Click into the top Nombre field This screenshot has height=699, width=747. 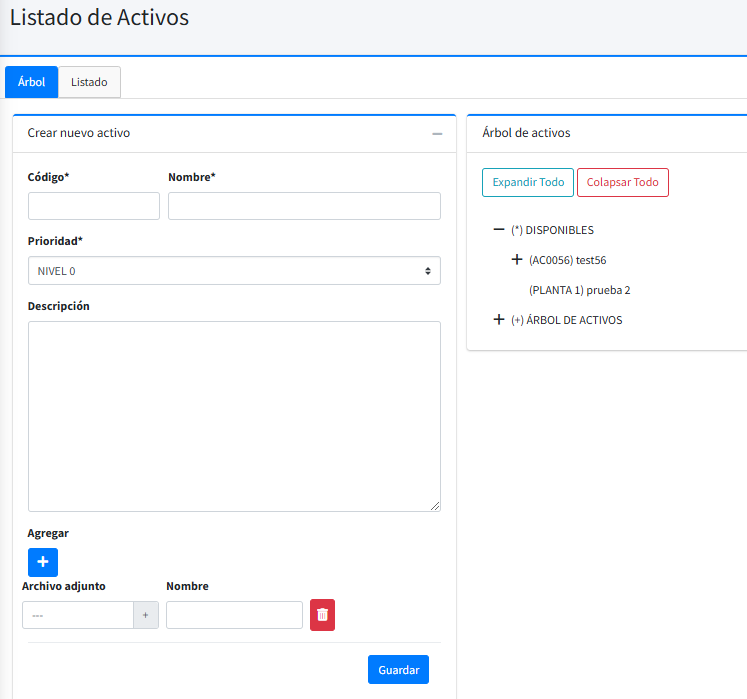pyautogui.click(x=304, y=206)
